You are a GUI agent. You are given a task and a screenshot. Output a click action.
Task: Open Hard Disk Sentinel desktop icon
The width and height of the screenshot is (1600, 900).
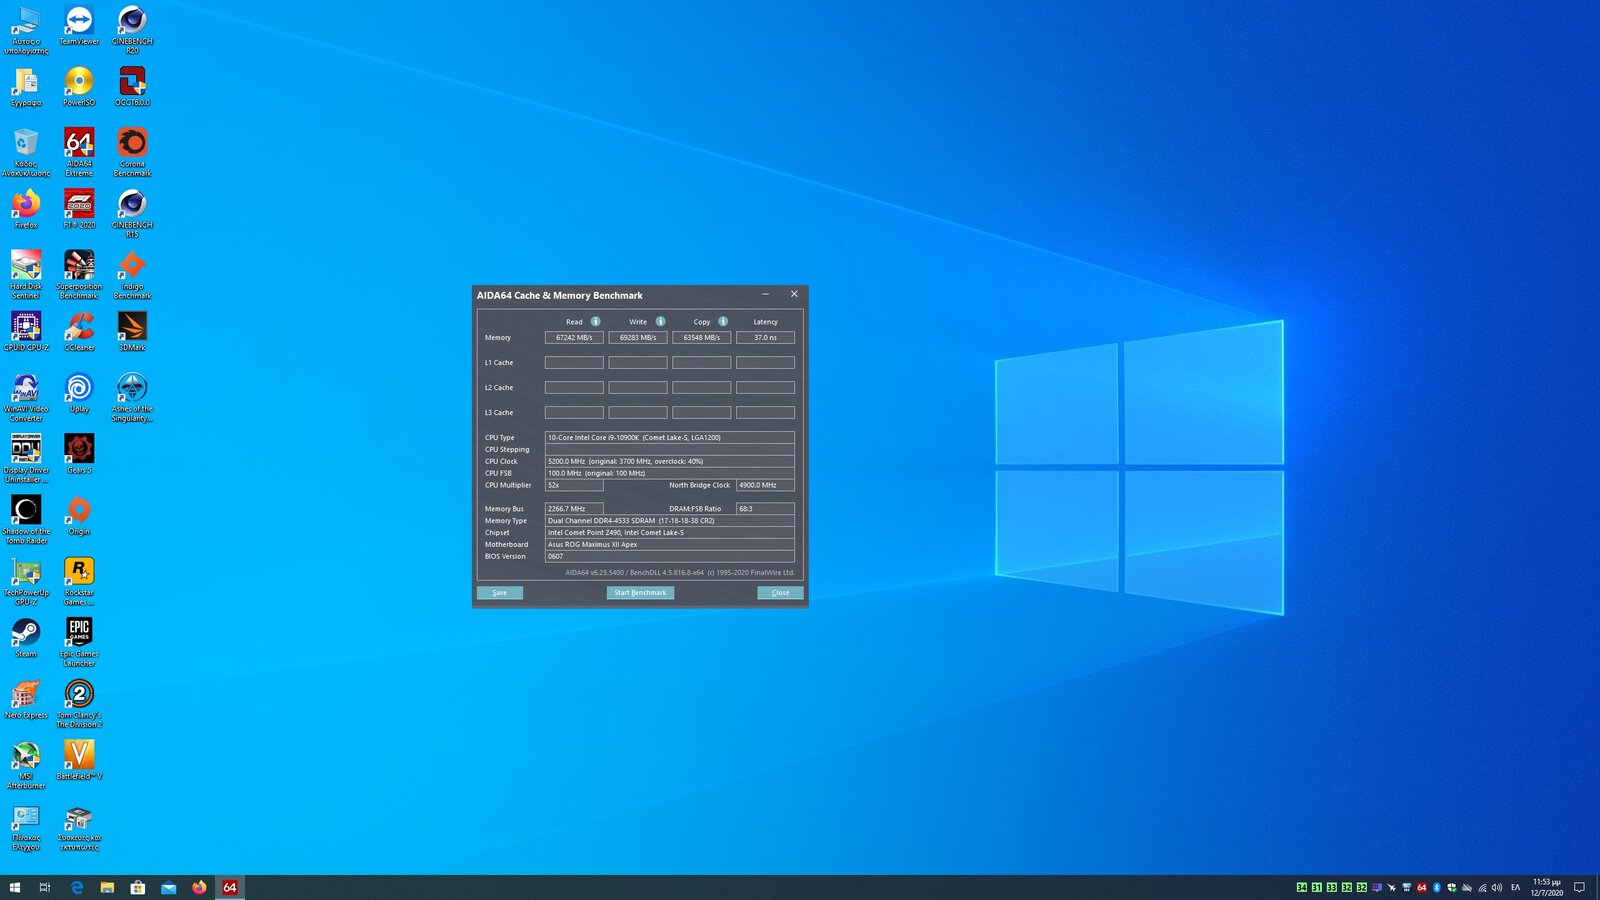pos(26,274)
